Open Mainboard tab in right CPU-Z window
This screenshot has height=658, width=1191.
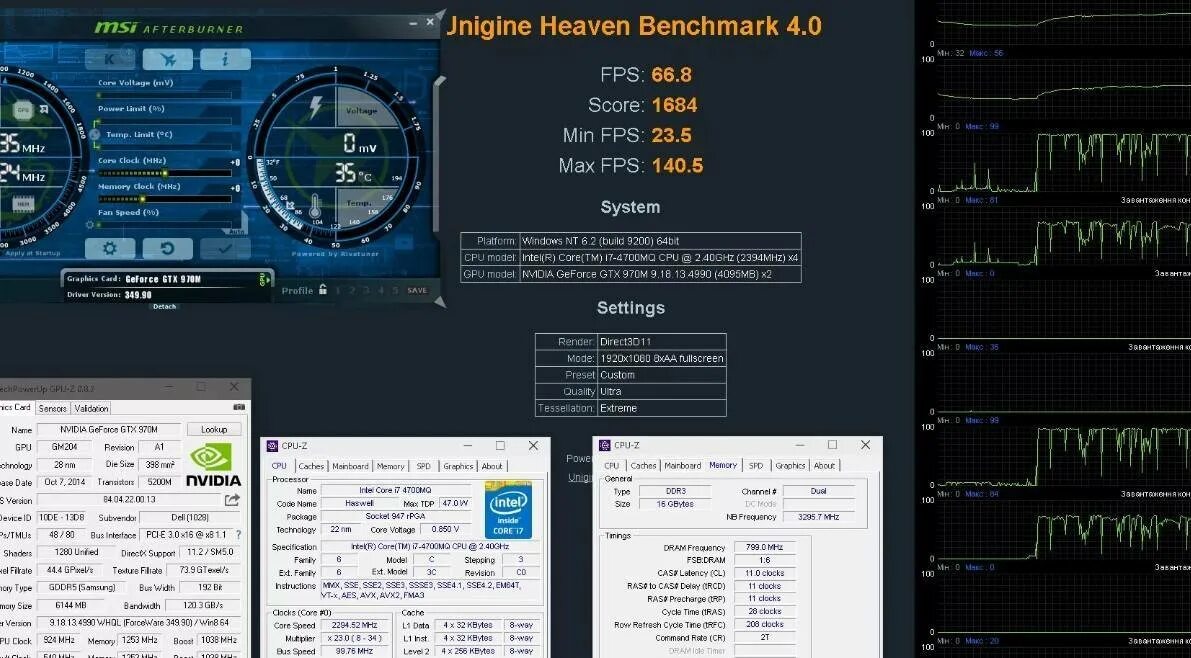682,466
